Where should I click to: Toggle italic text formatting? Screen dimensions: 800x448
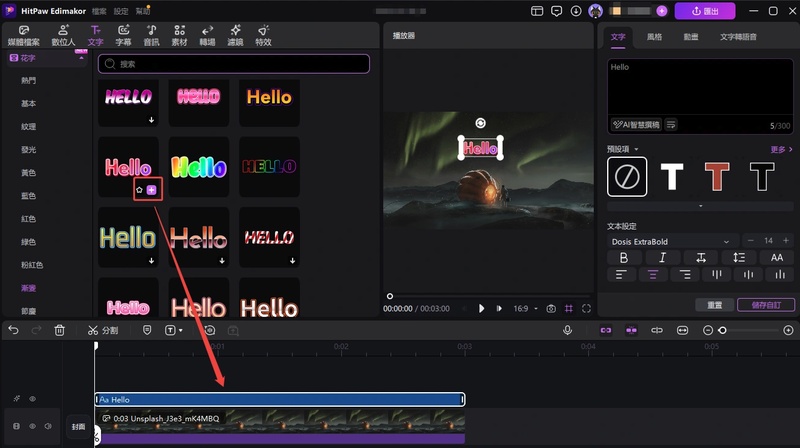(x=662, y=258)
